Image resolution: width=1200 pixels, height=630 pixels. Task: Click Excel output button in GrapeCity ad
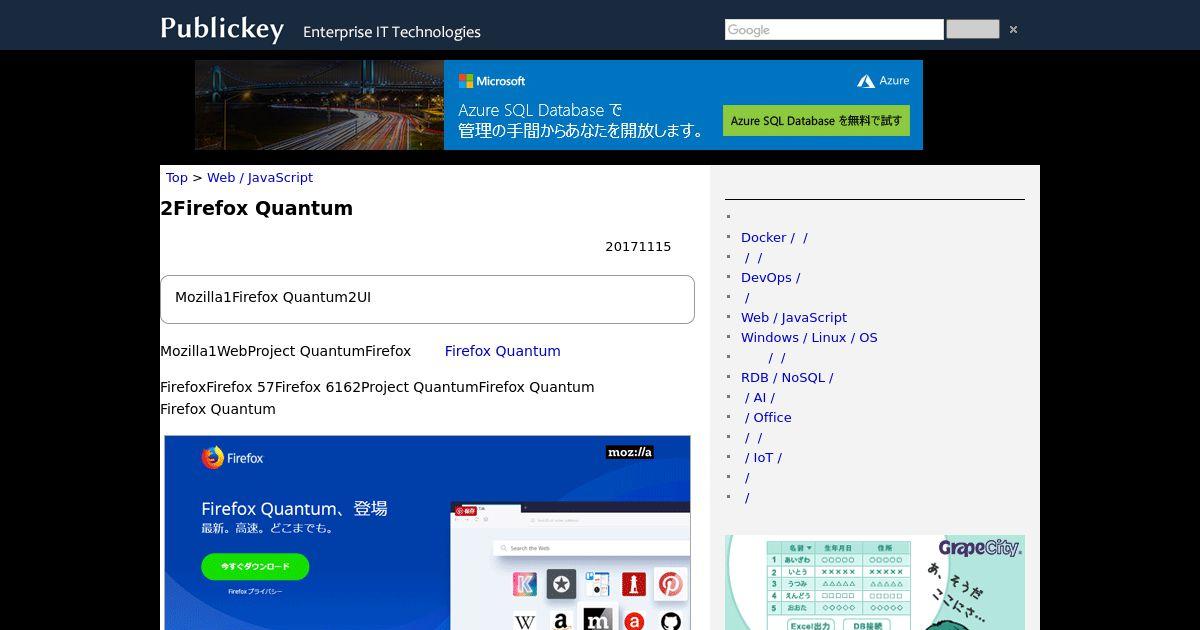click(x=810, y=626)
